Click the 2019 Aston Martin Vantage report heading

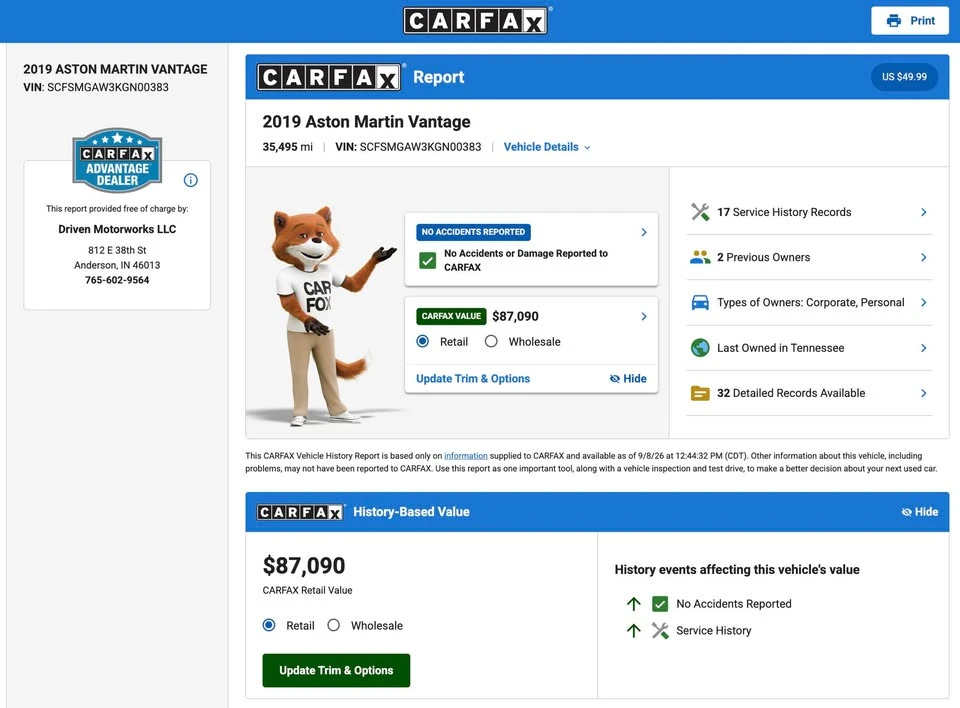click(x=366, y=122)
